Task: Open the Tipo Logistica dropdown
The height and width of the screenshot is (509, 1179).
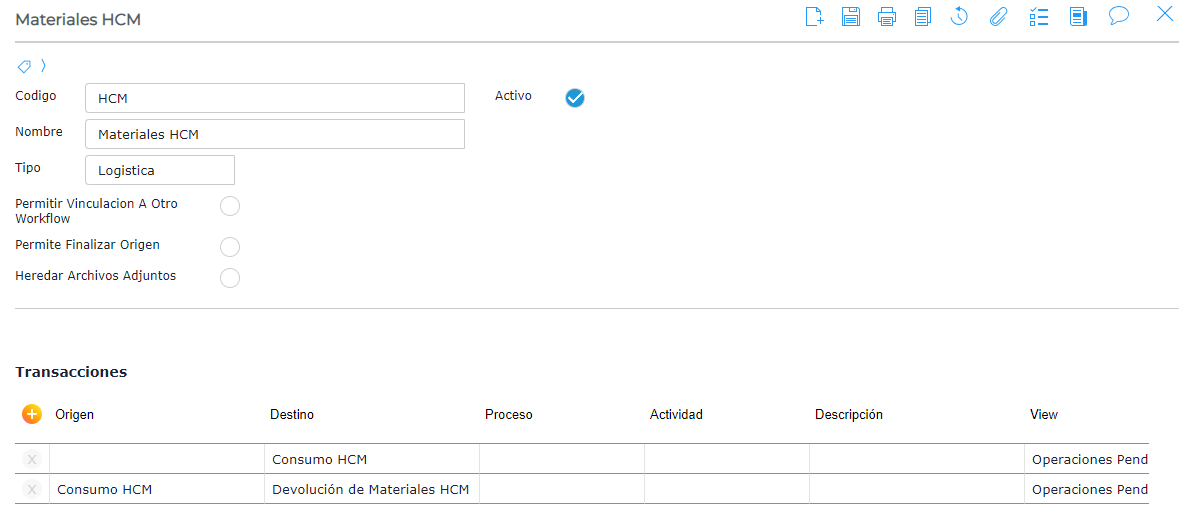Action: [160, 170]
